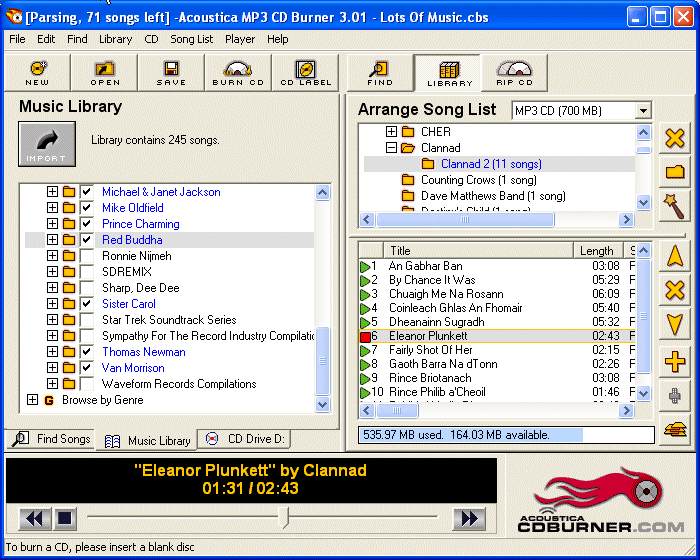The image size is (700, 560).
Task: Click the red playing marker on song 6
Action: (x=366, y=336)
